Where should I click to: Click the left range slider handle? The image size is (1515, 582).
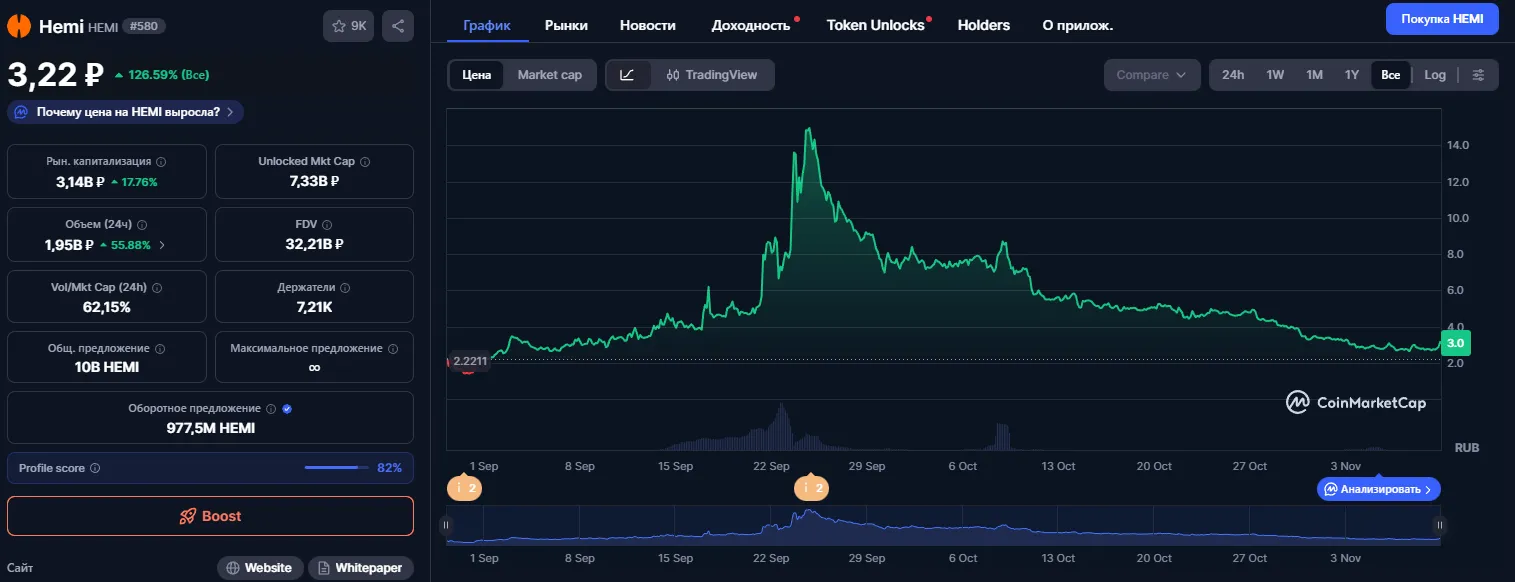click(446, 525)
